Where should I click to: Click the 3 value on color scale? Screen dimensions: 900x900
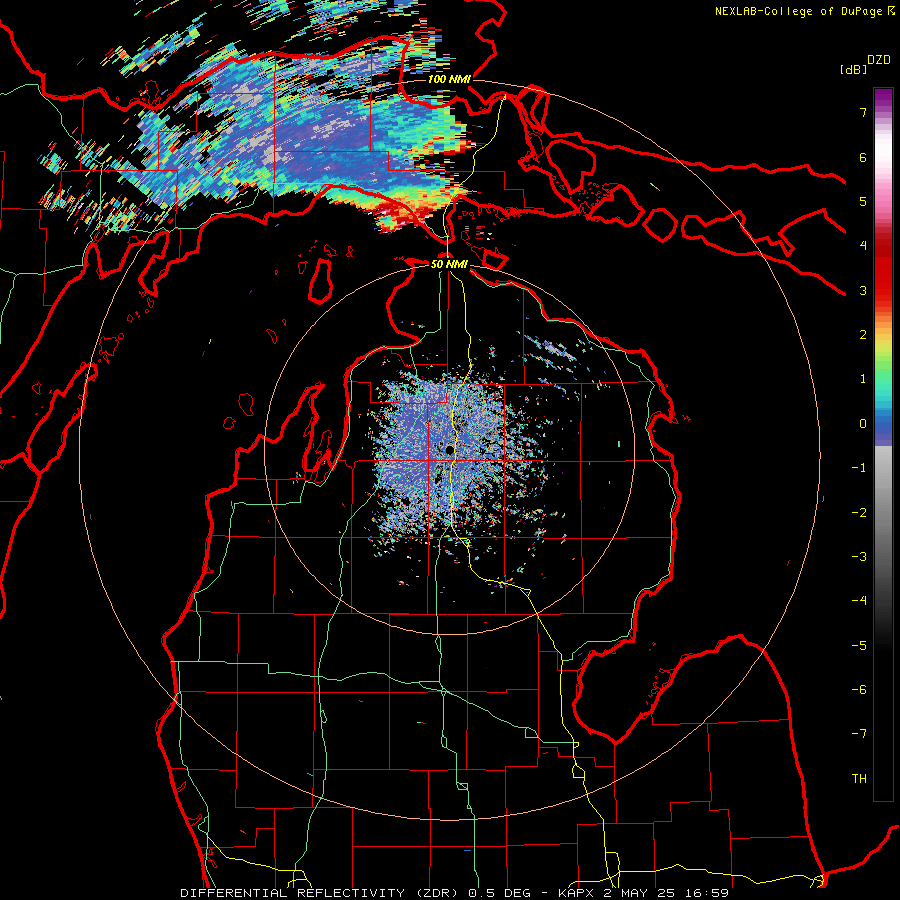point(863,290)
